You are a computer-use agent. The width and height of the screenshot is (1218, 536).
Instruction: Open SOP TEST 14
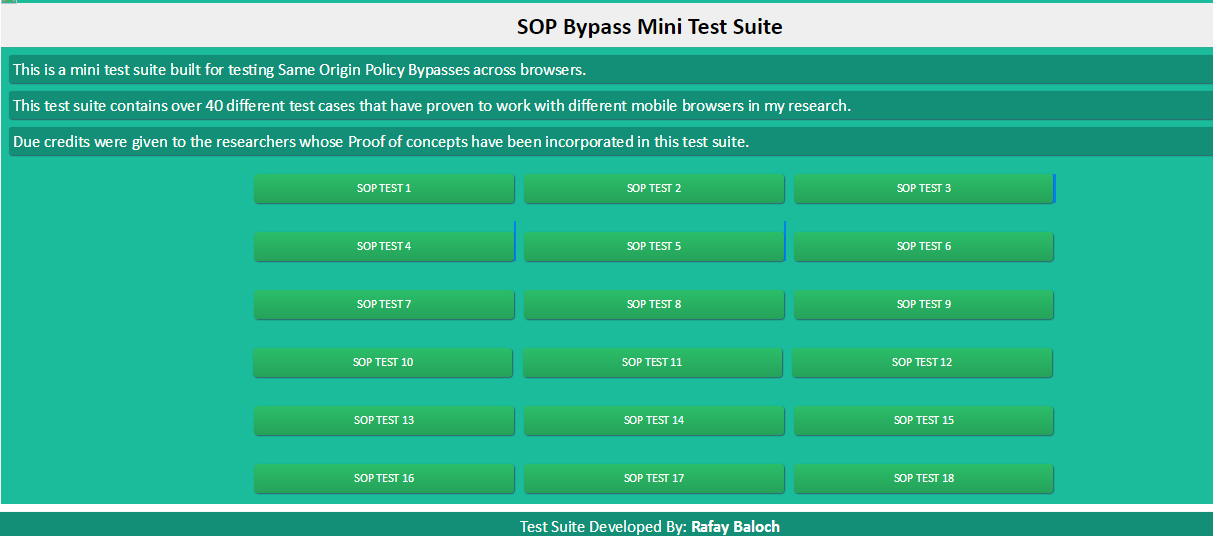(654, 420)
